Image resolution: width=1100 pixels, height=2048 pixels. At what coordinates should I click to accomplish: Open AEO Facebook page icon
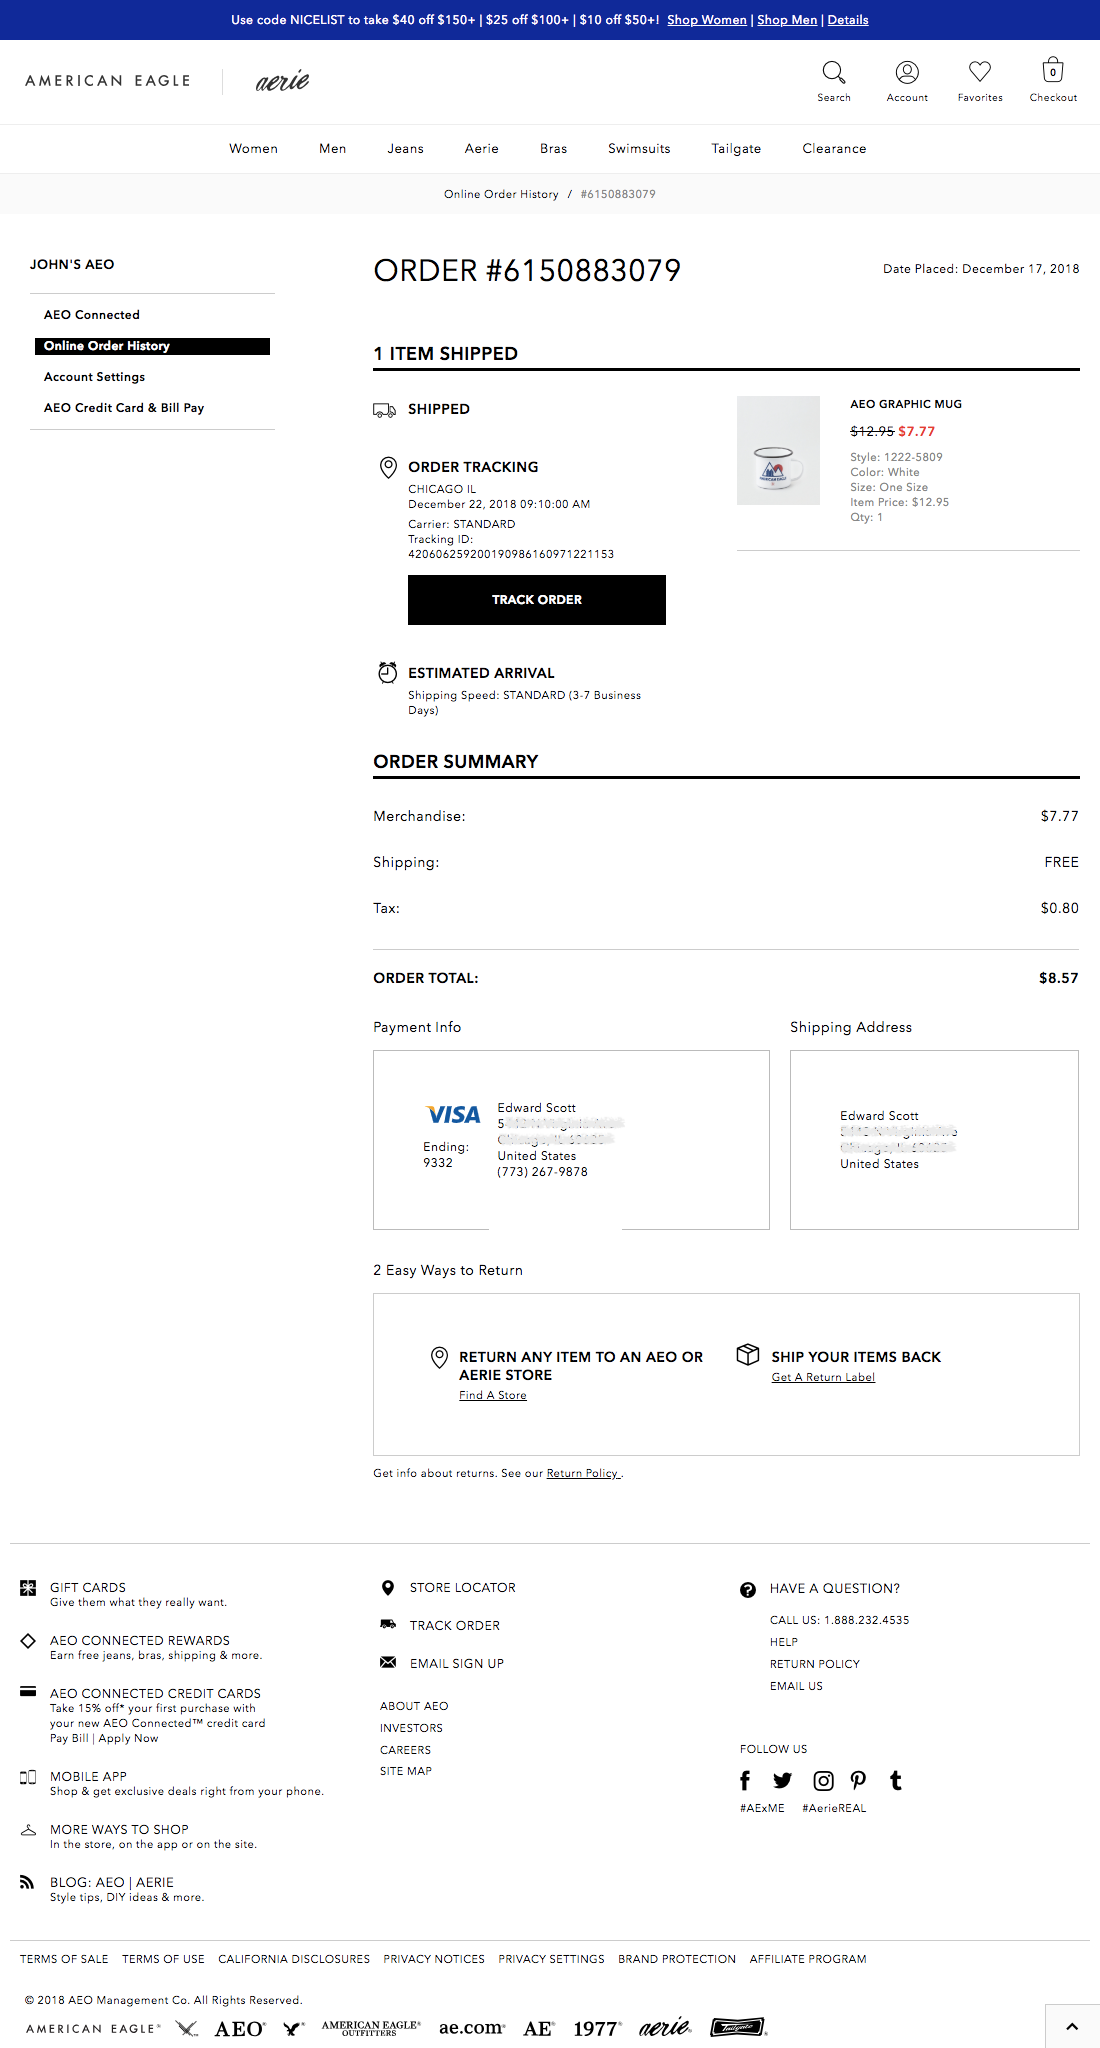point(745,1780)
